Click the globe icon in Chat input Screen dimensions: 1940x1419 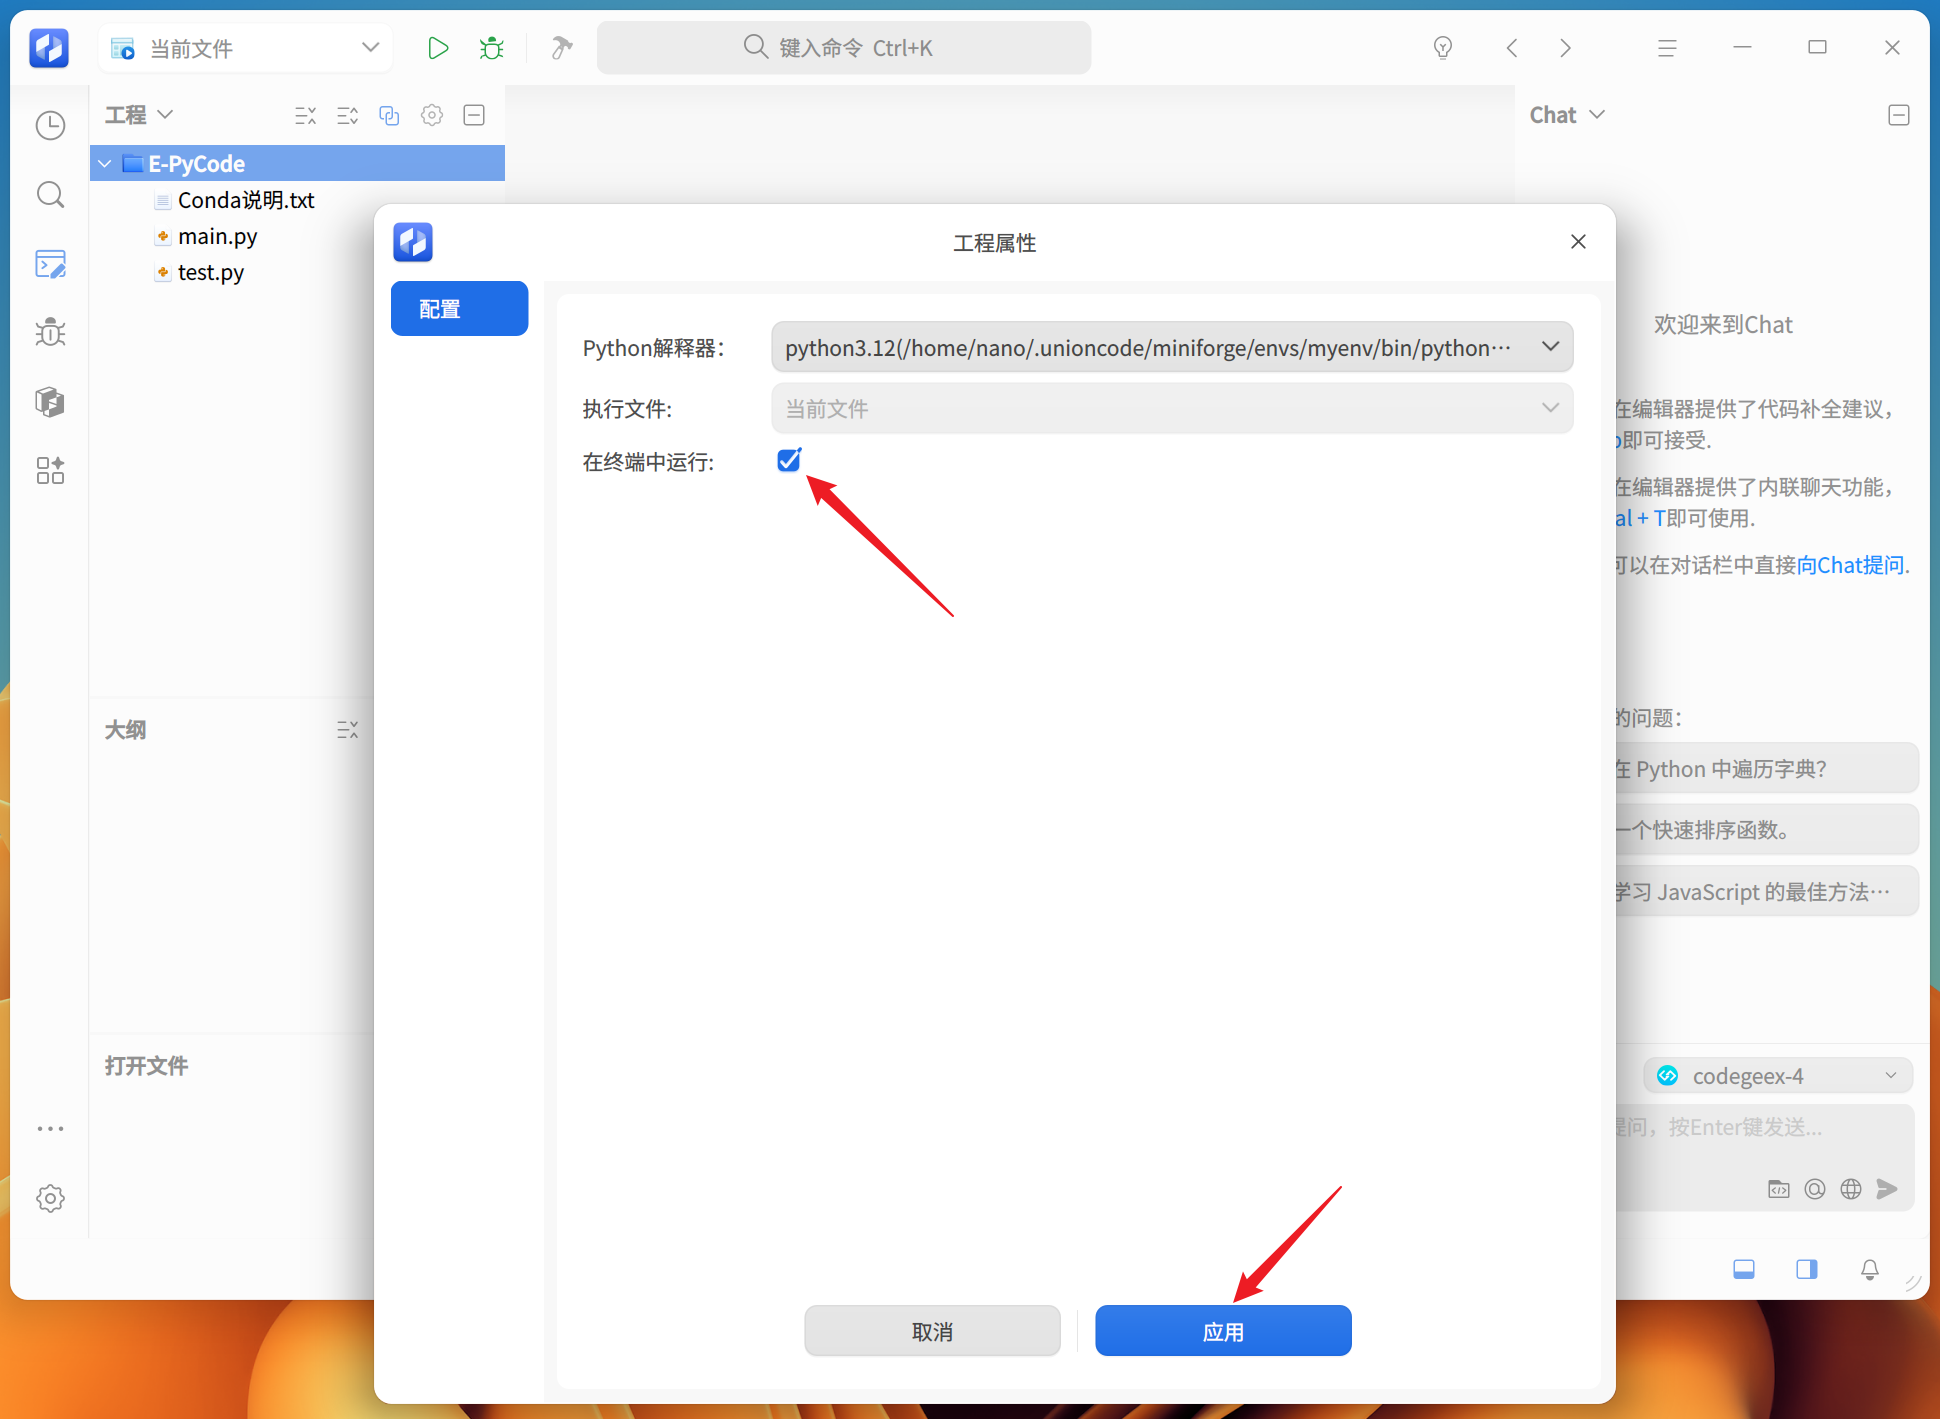pos(1851,1188)
